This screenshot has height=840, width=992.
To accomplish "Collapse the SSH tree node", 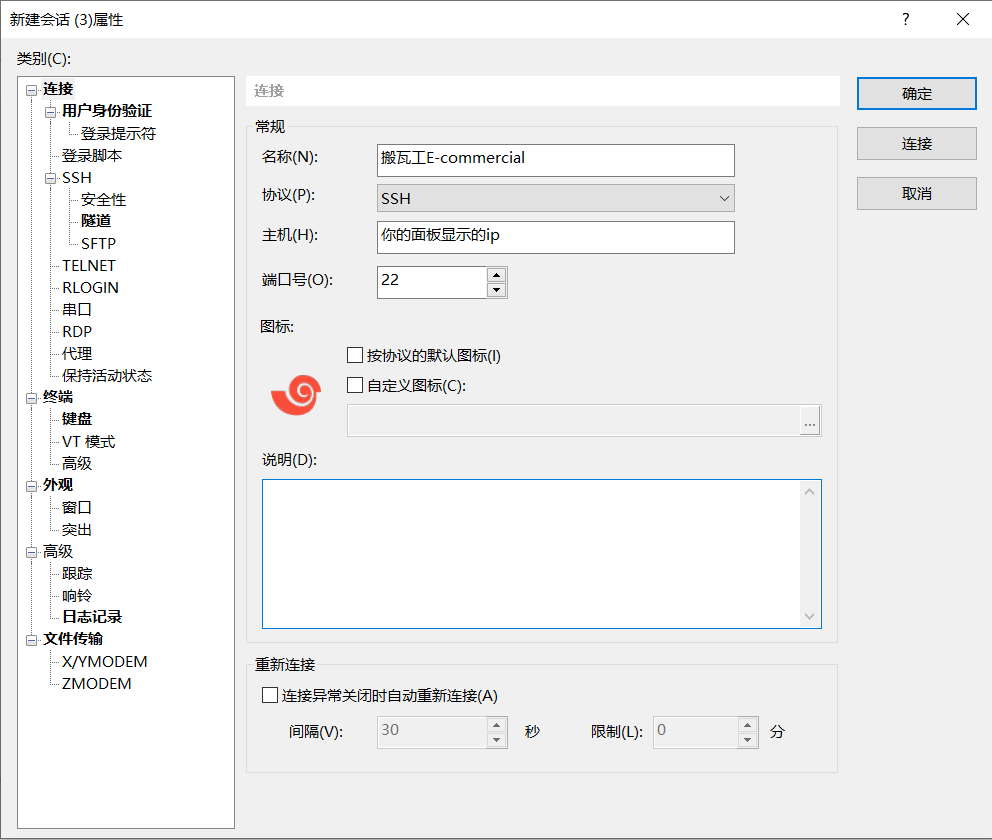I will 50,178.
